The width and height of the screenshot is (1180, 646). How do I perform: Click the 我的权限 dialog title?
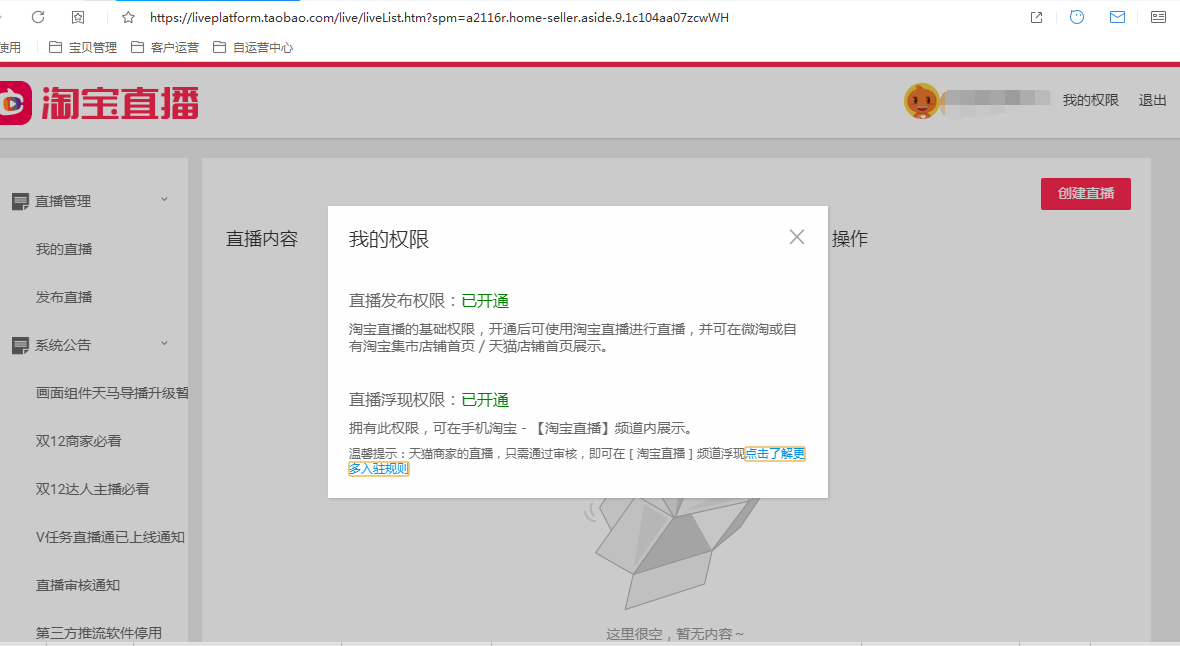[388, 239]
